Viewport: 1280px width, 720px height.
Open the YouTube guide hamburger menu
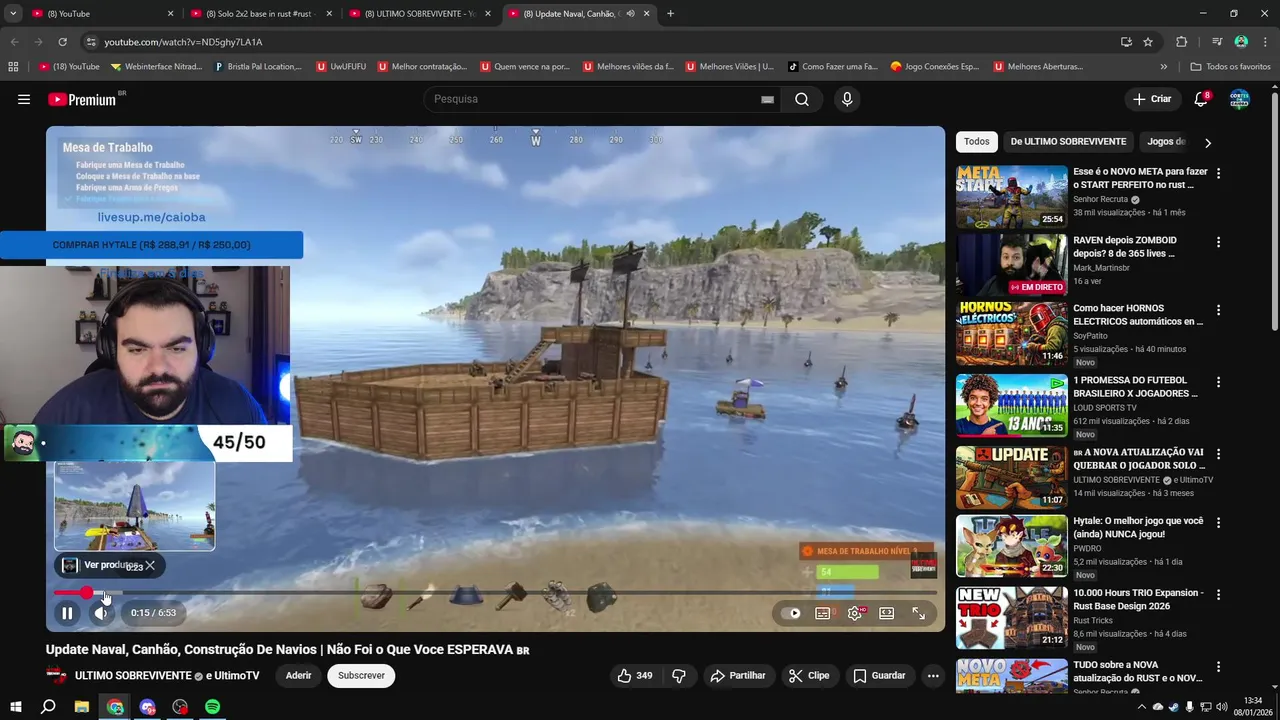click(x=24, y=99)
